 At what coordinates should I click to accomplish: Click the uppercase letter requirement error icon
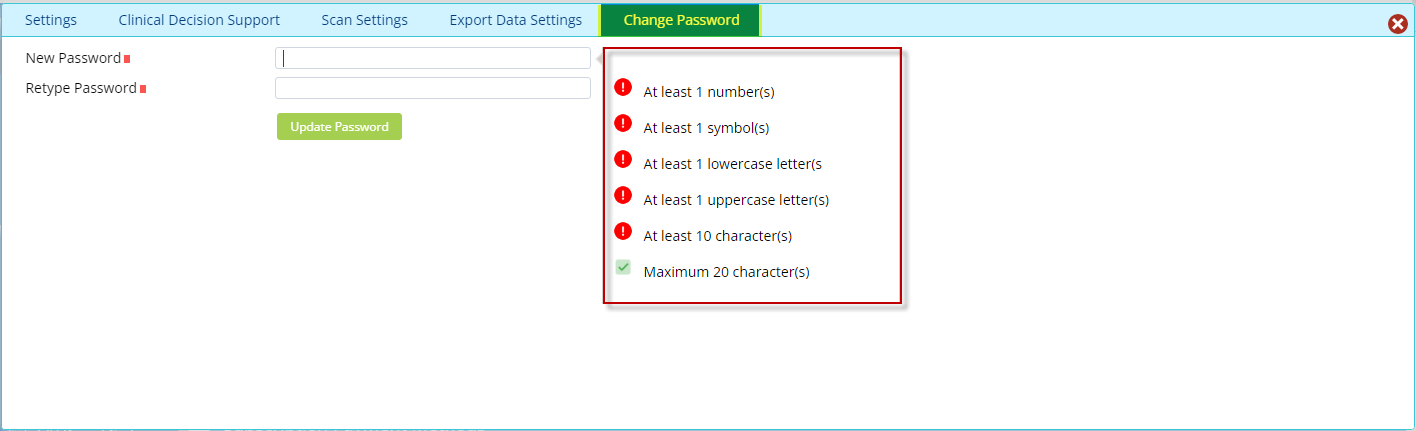tap(623, 195)
